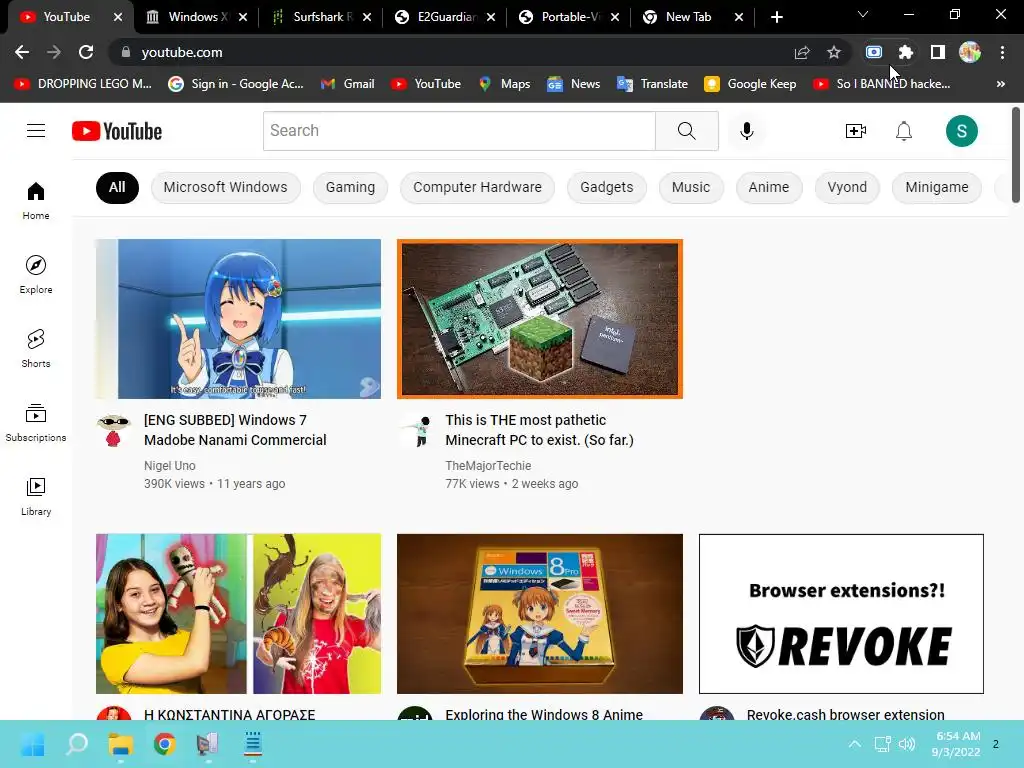This screenshot has height=768, width=1024.
Task: Open the pathetic Minecraft PC video title
Action: (539, 430)
